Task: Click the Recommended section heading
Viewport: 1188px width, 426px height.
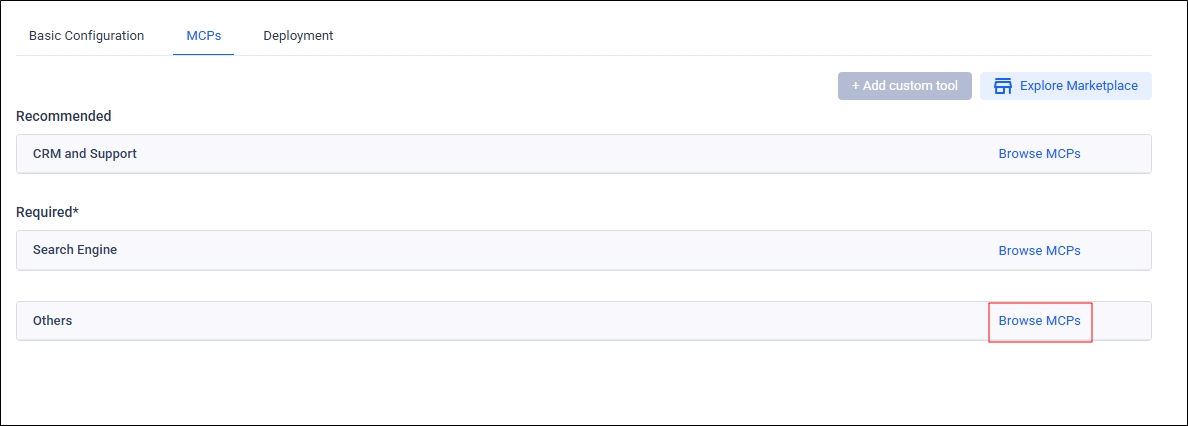Action: pyautogui.click(x=64, y=116)
